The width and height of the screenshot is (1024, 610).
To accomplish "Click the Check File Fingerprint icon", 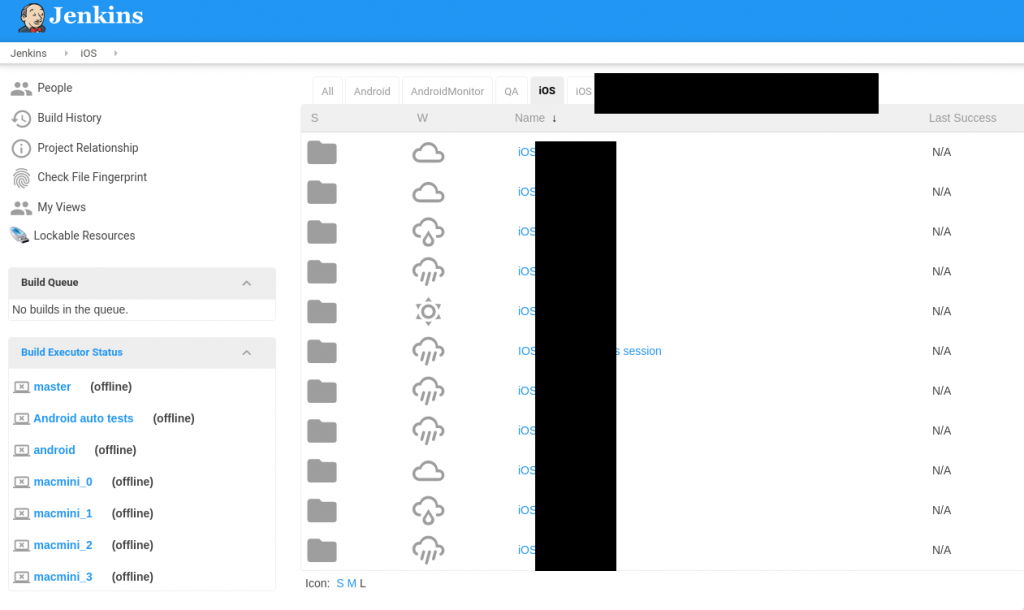I will [20, 178].
